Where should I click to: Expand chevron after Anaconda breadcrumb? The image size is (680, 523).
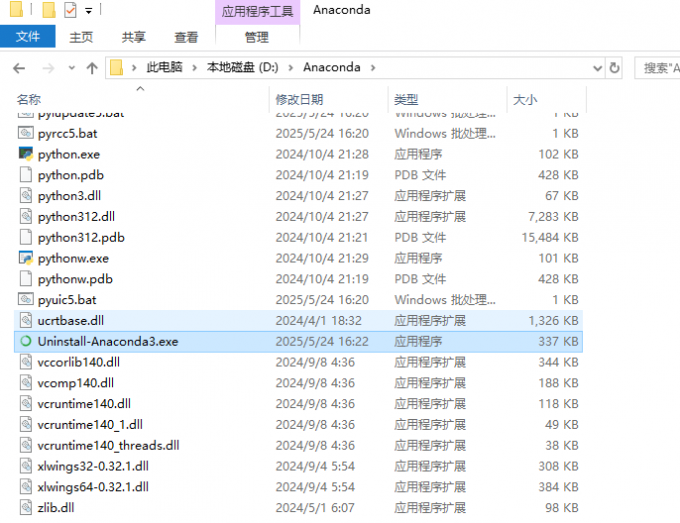(x=373, y=68)
